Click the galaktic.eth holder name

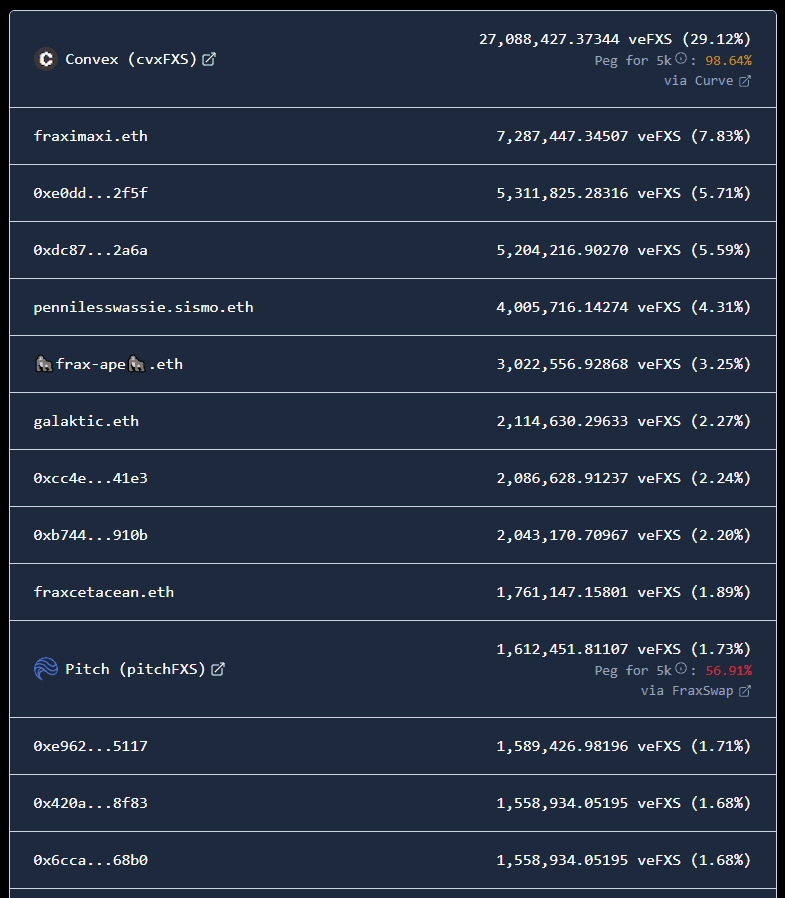point(86,421)
